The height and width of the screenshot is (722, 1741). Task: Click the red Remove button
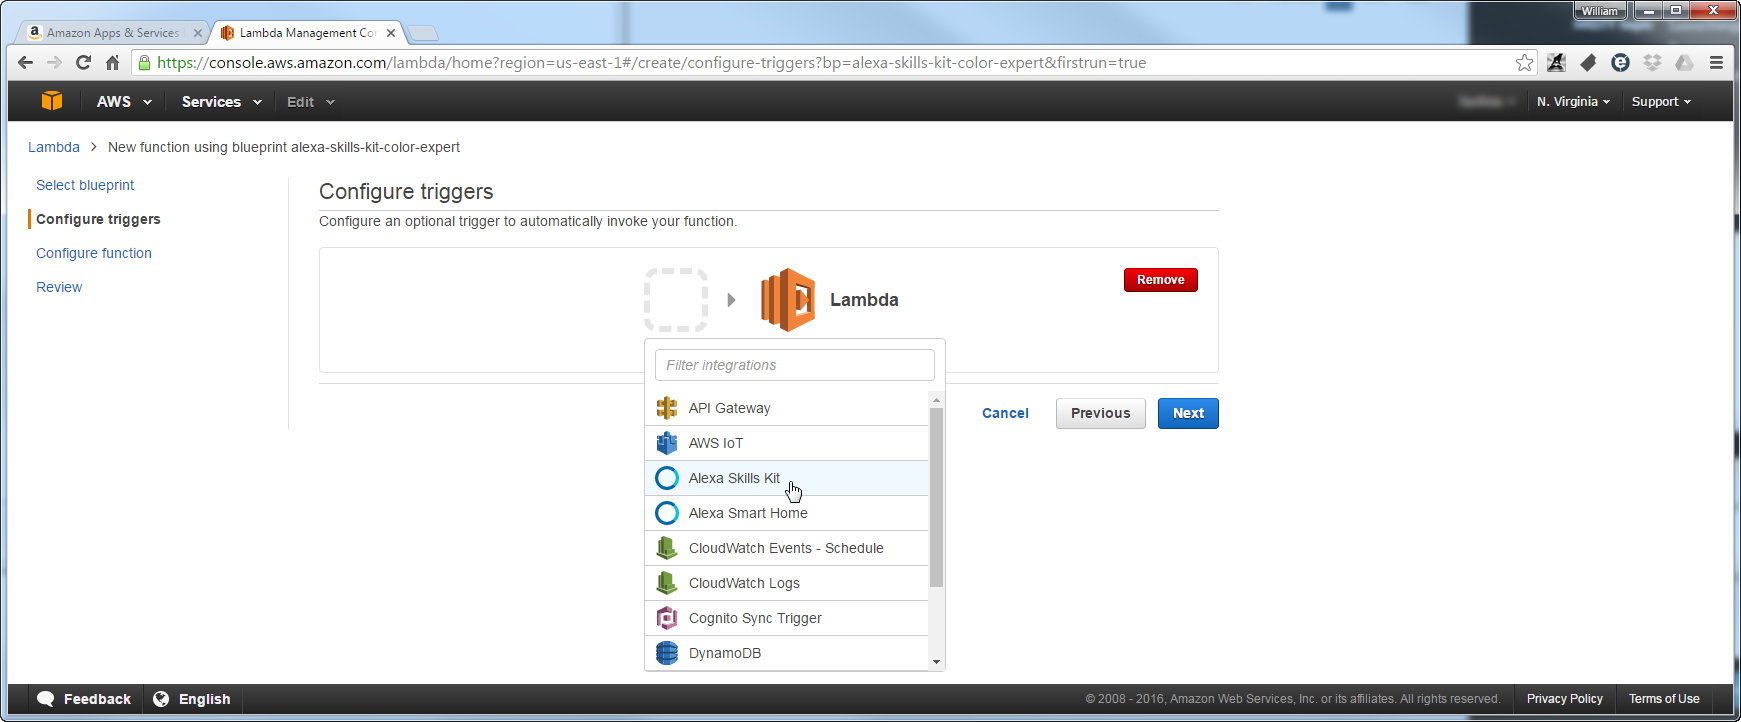coord(1161,280)
